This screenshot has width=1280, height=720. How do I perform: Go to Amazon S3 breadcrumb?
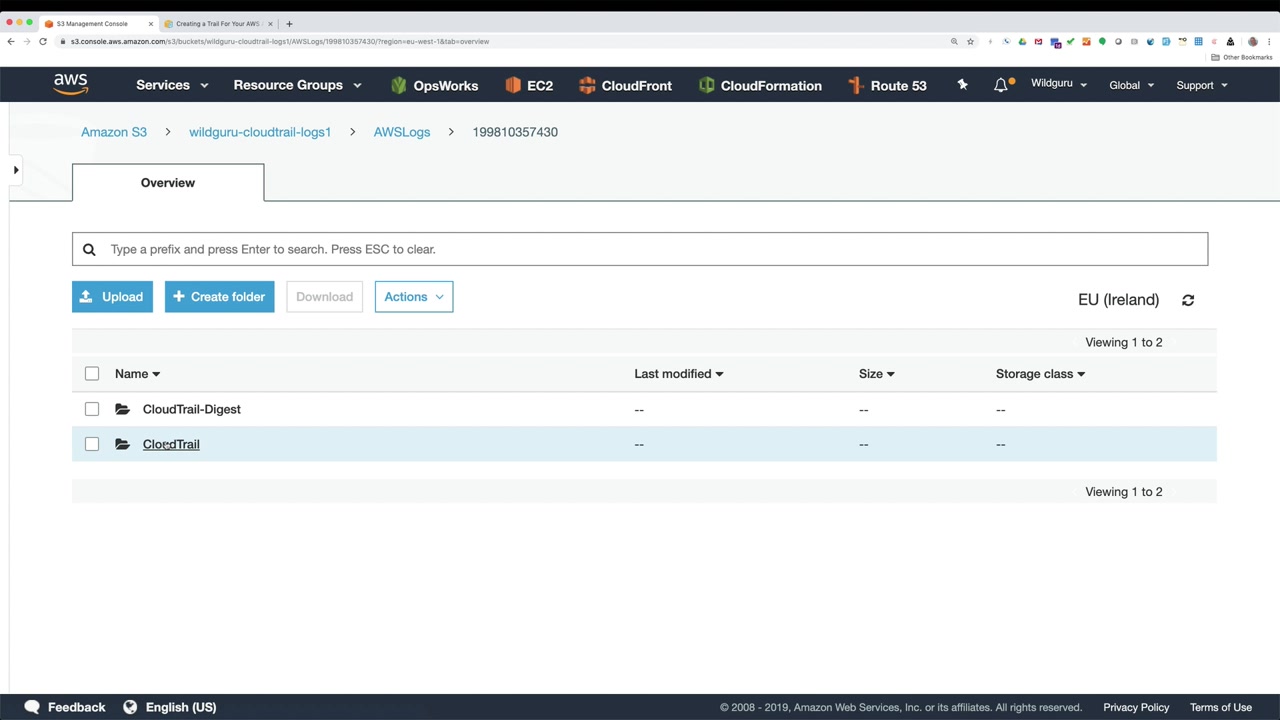pos(114,132)
